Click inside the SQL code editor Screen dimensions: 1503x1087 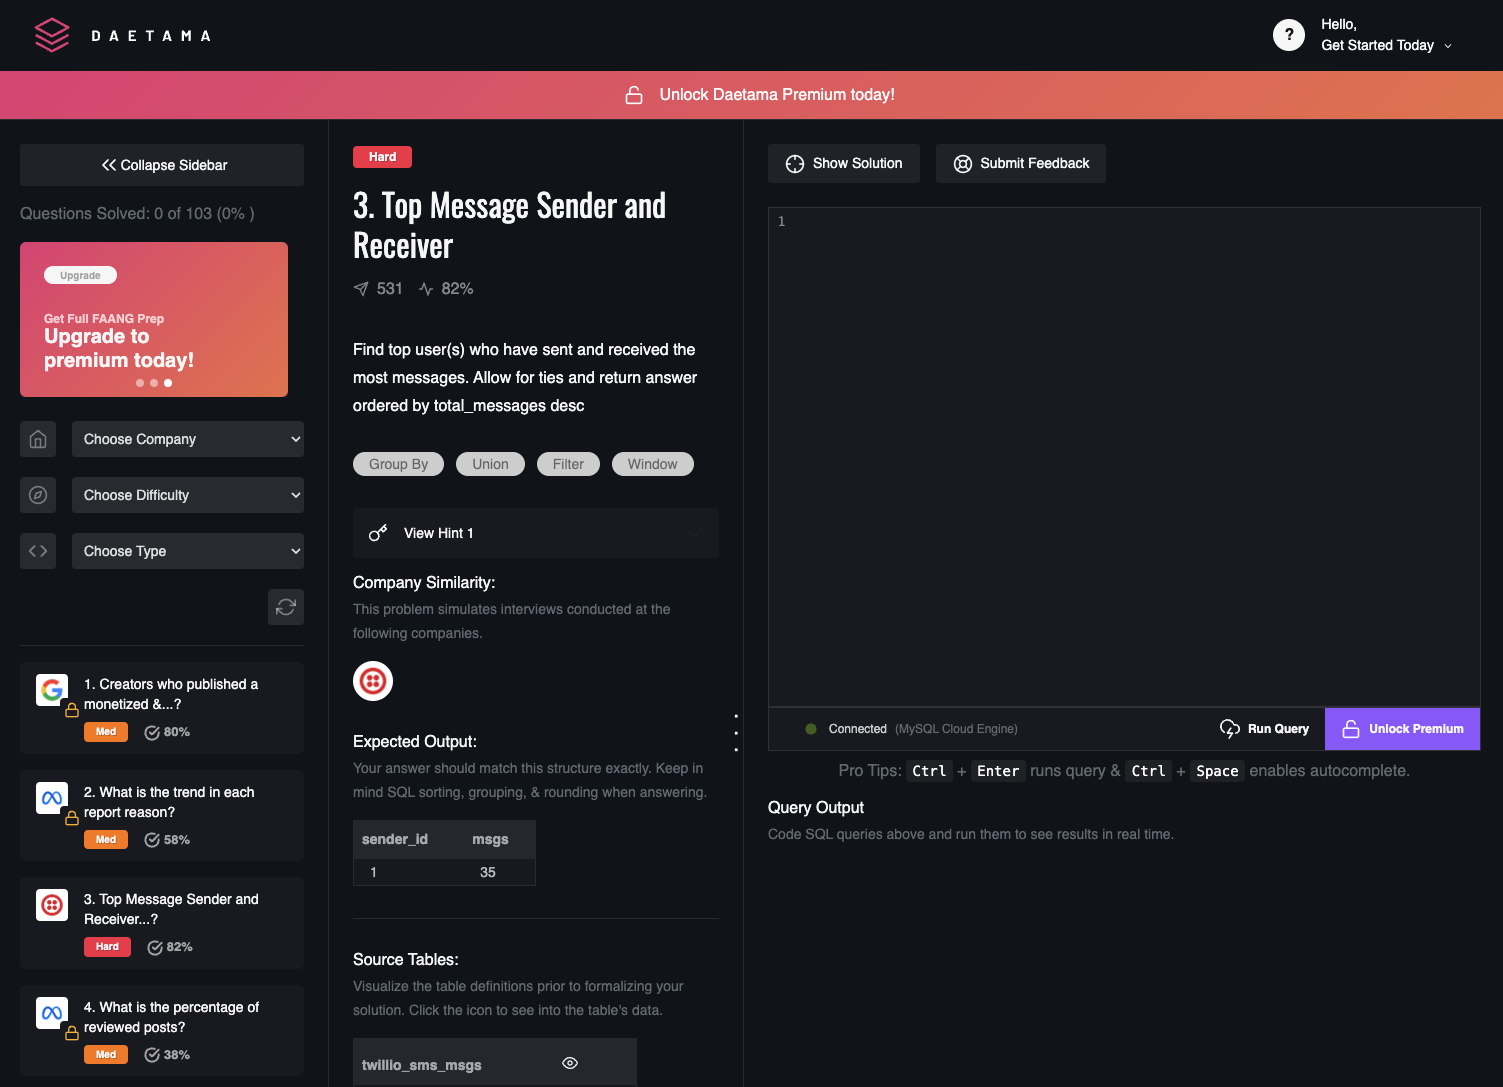click(1124, 450)
